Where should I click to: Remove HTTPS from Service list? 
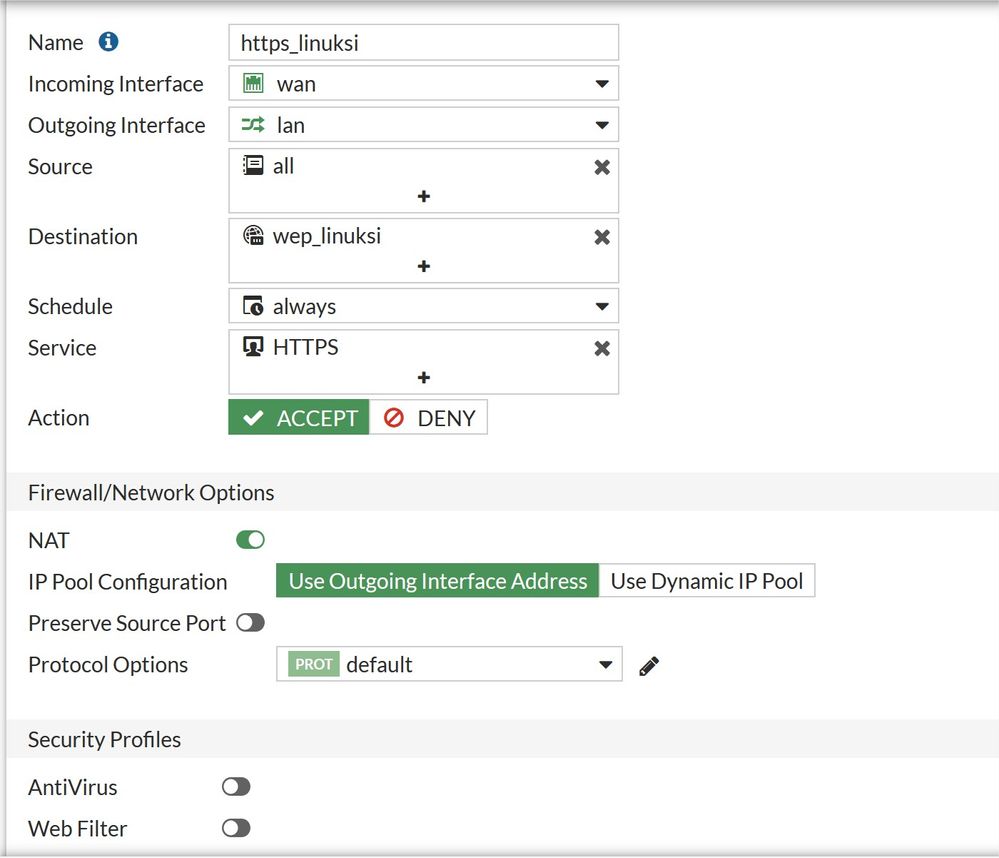tap(602, 348)
